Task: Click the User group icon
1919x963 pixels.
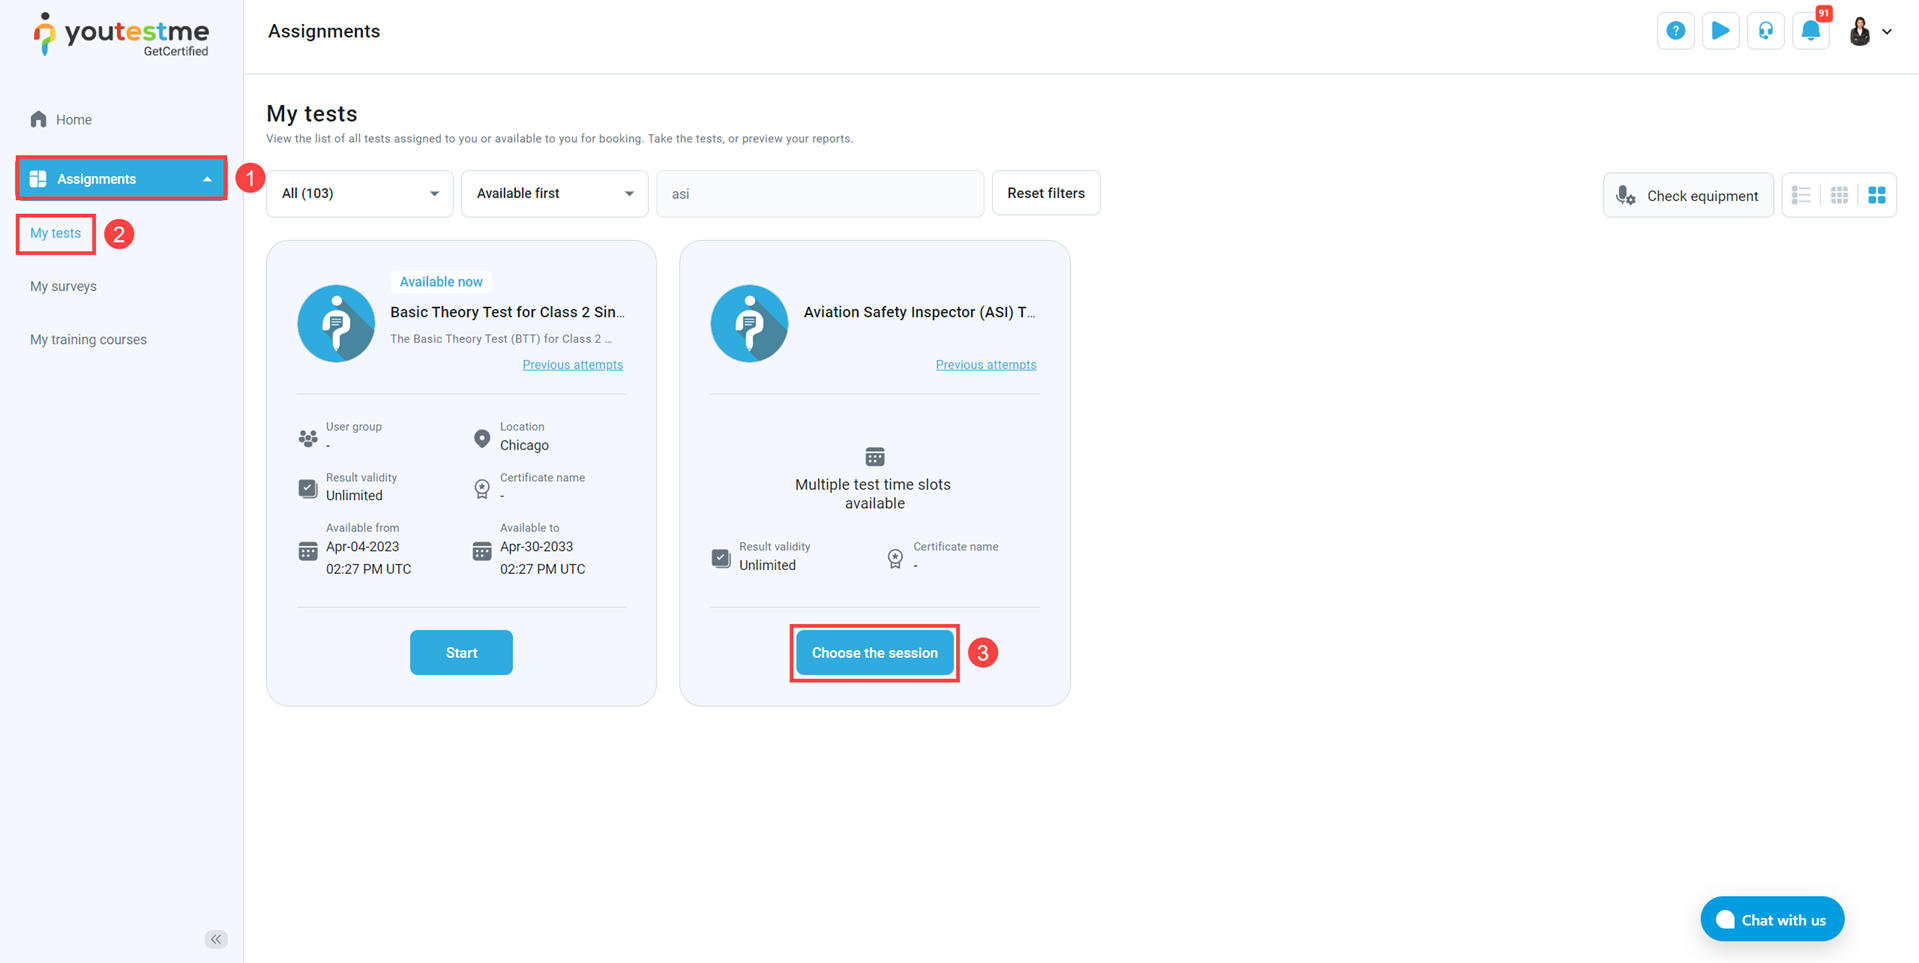Action: tap(308, 438)
